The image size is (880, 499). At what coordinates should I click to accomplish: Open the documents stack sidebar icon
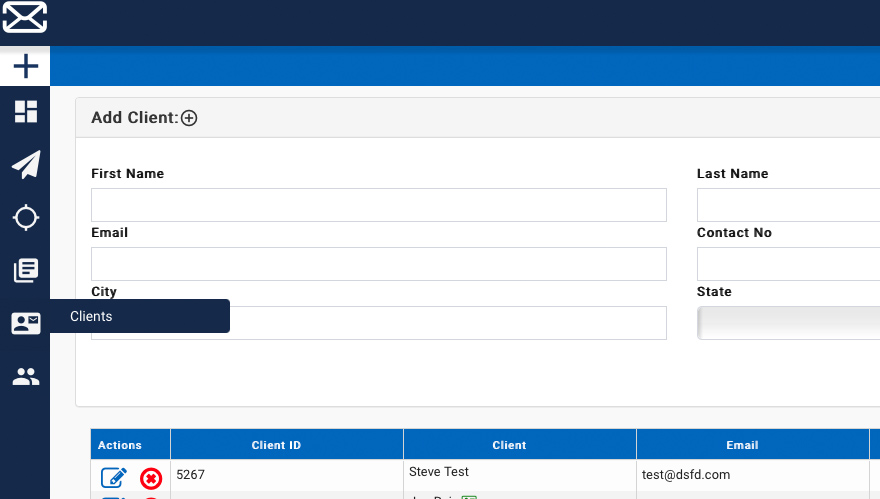pyautogui.click(x=26, y=271)
